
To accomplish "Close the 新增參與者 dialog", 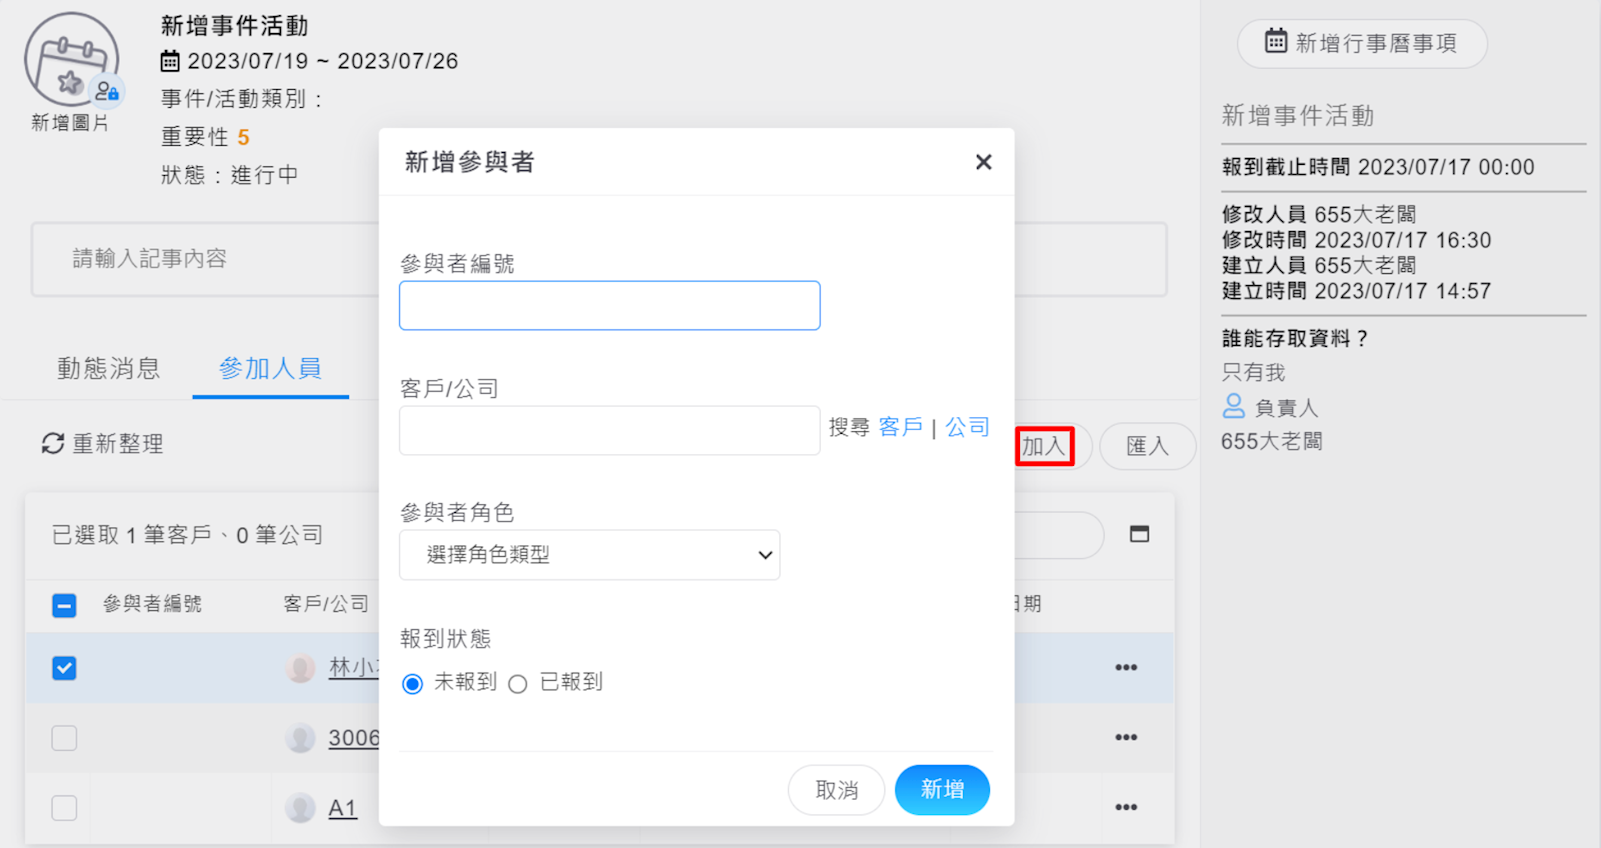I will tap(983, 162).
